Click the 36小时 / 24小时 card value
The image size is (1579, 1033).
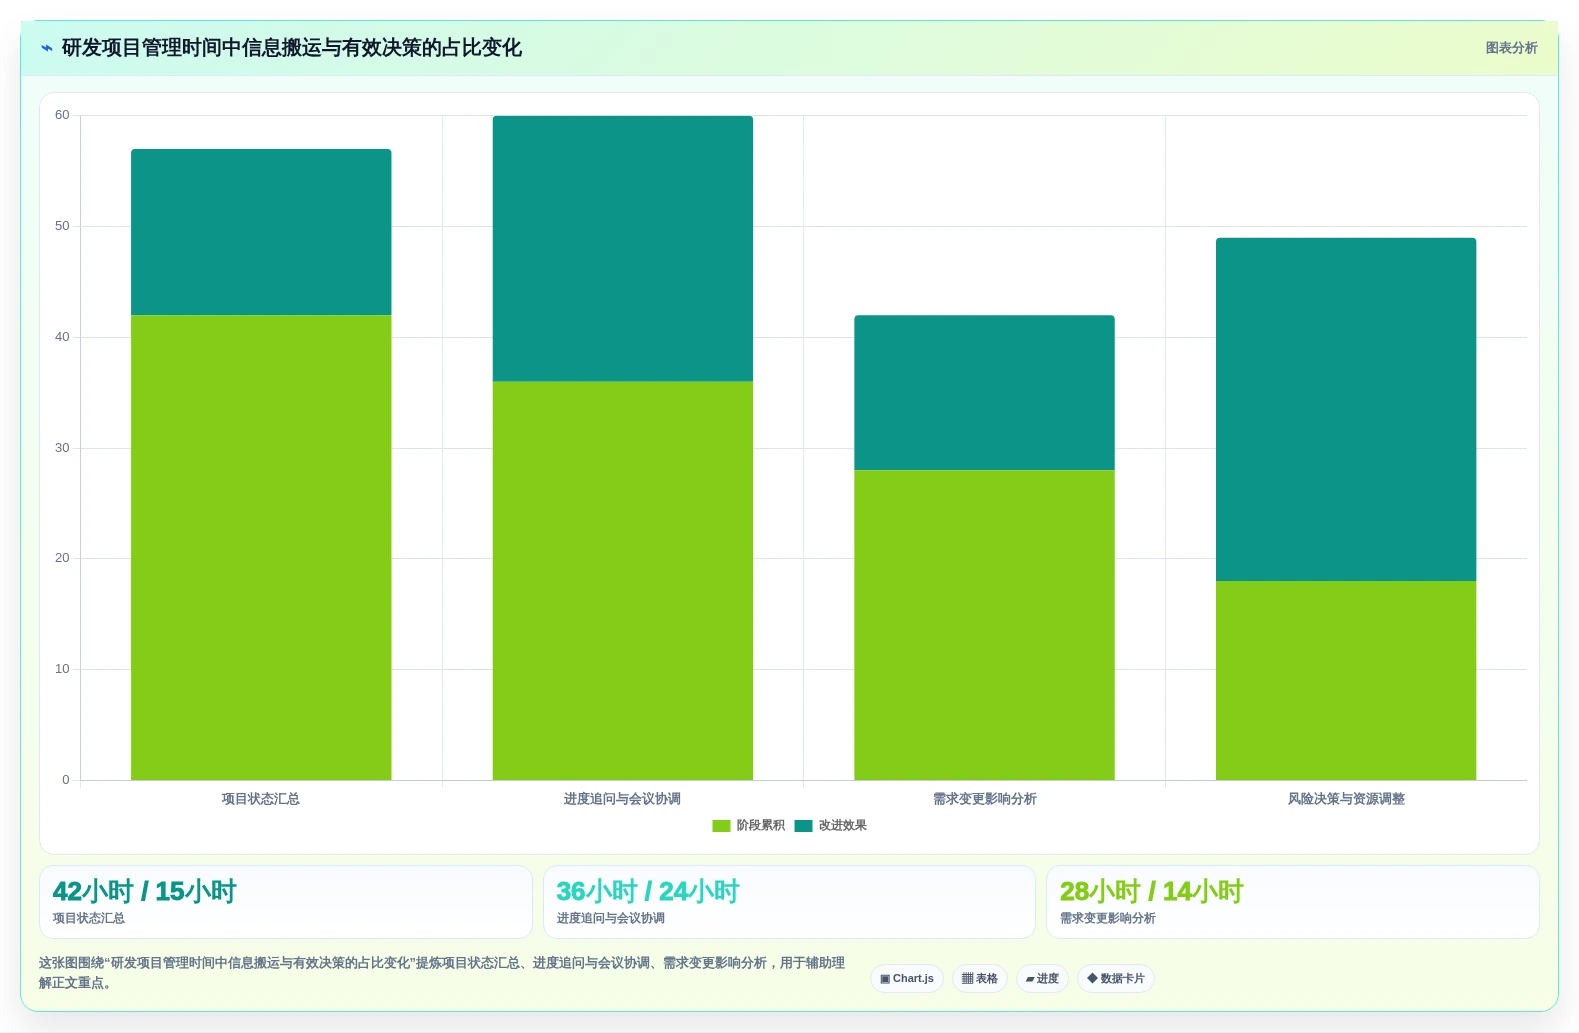click(x=648, y=892)
